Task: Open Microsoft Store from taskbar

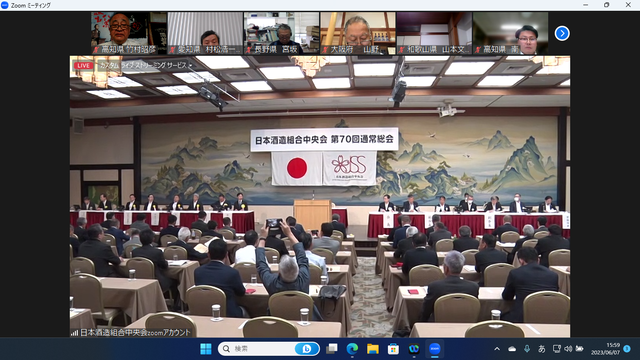Action: click(393, 349)
